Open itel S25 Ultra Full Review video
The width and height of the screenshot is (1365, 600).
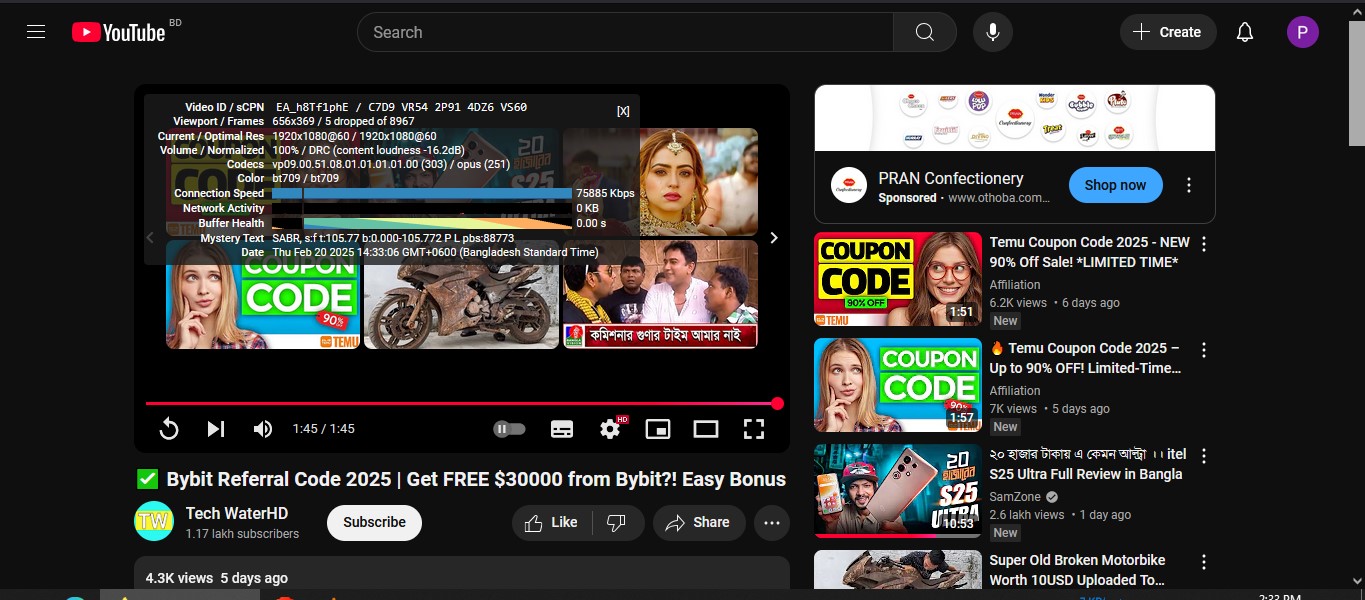(1086, 464)
